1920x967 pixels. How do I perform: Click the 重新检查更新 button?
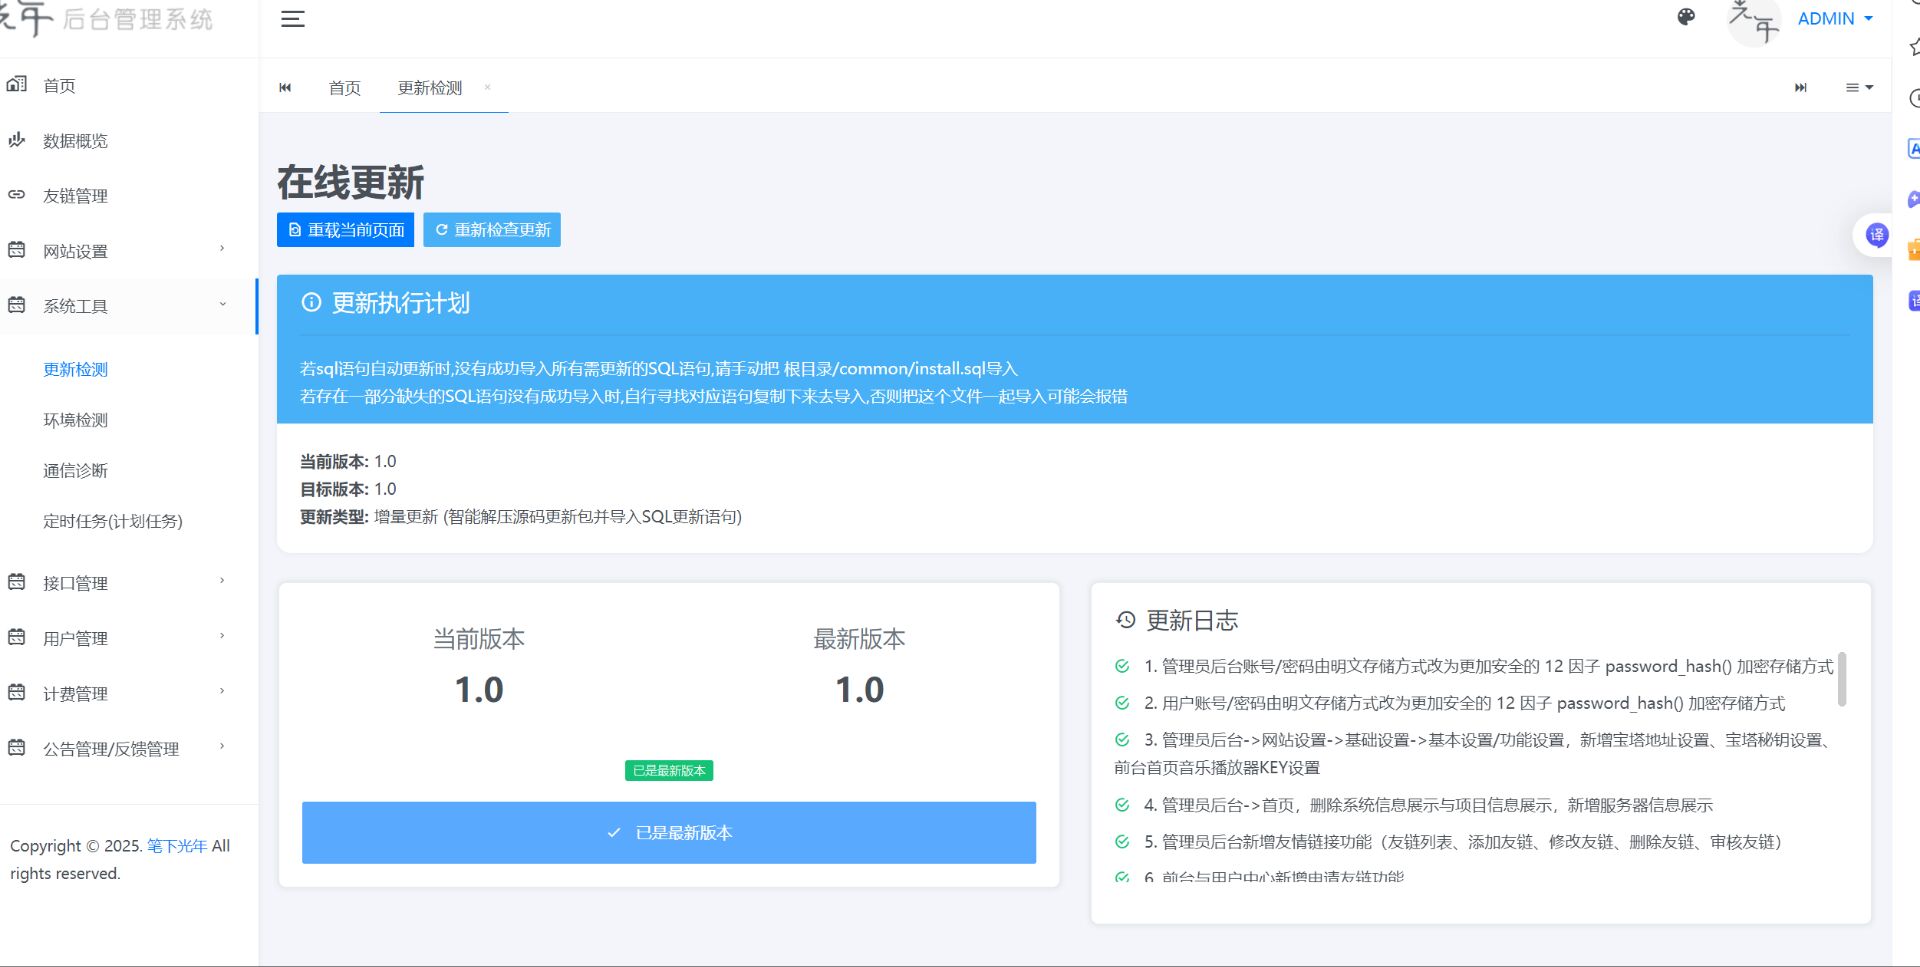[491, 229]
